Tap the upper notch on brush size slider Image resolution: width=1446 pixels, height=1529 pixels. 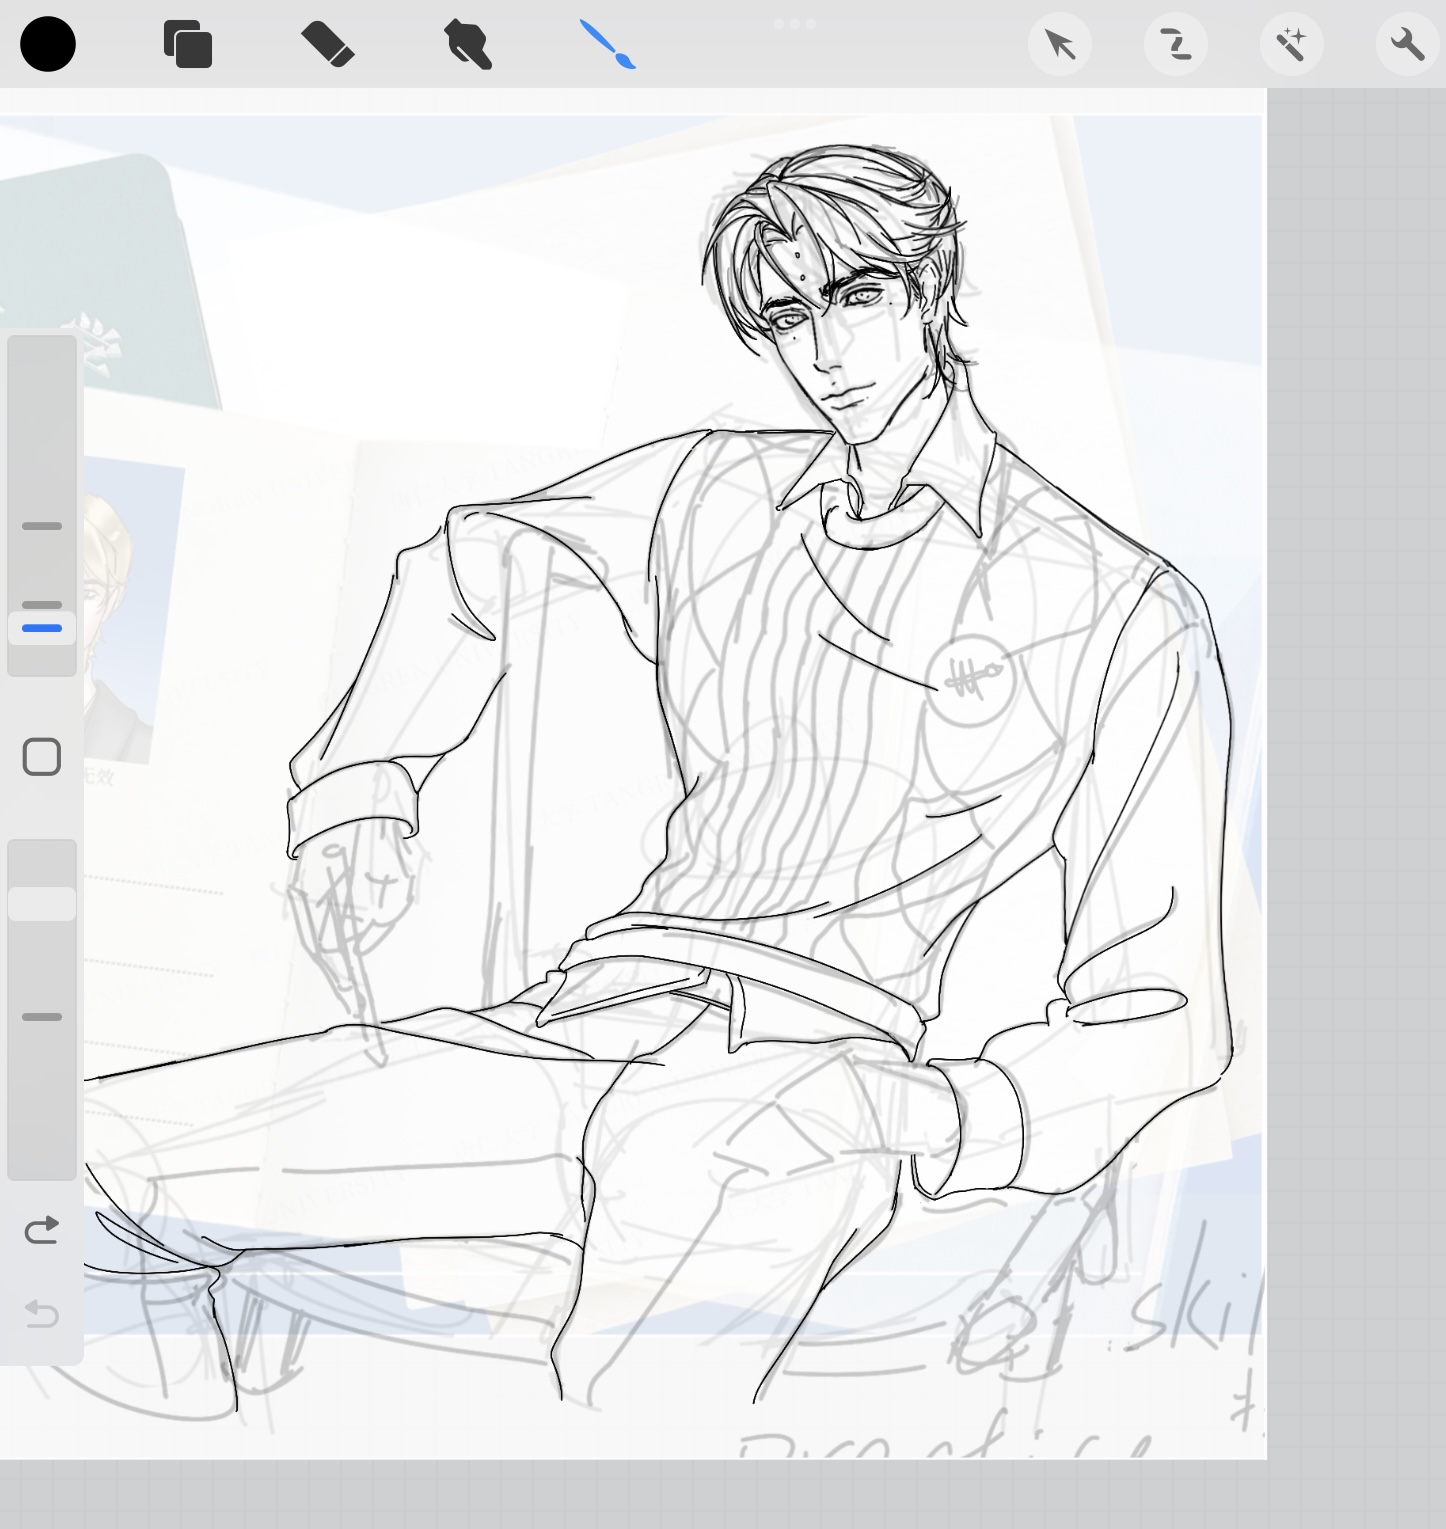pyautogui.click(x=42, y=526)
